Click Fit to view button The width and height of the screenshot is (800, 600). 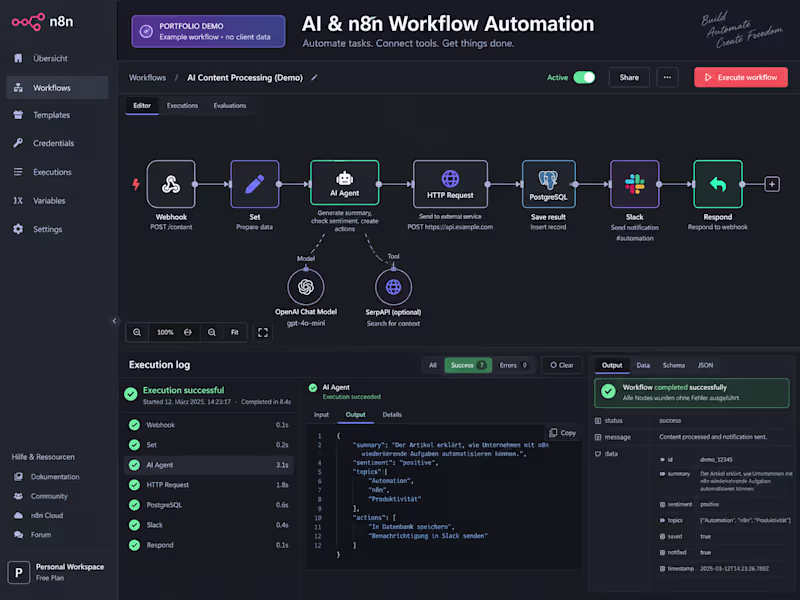point(235,332)
